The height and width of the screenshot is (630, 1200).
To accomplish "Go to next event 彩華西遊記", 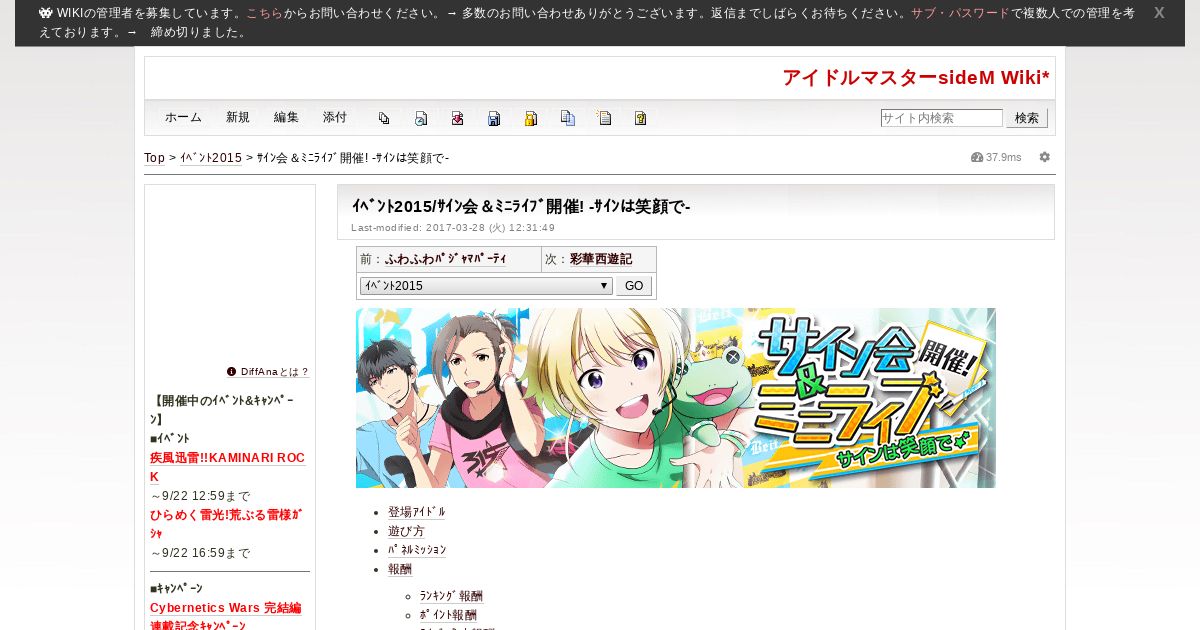I will point(601,259).
